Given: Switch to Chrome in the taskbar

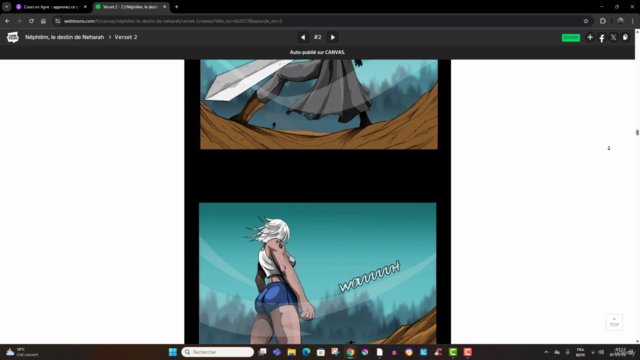Looking at the screenshot, I should (x=350, y=352).
